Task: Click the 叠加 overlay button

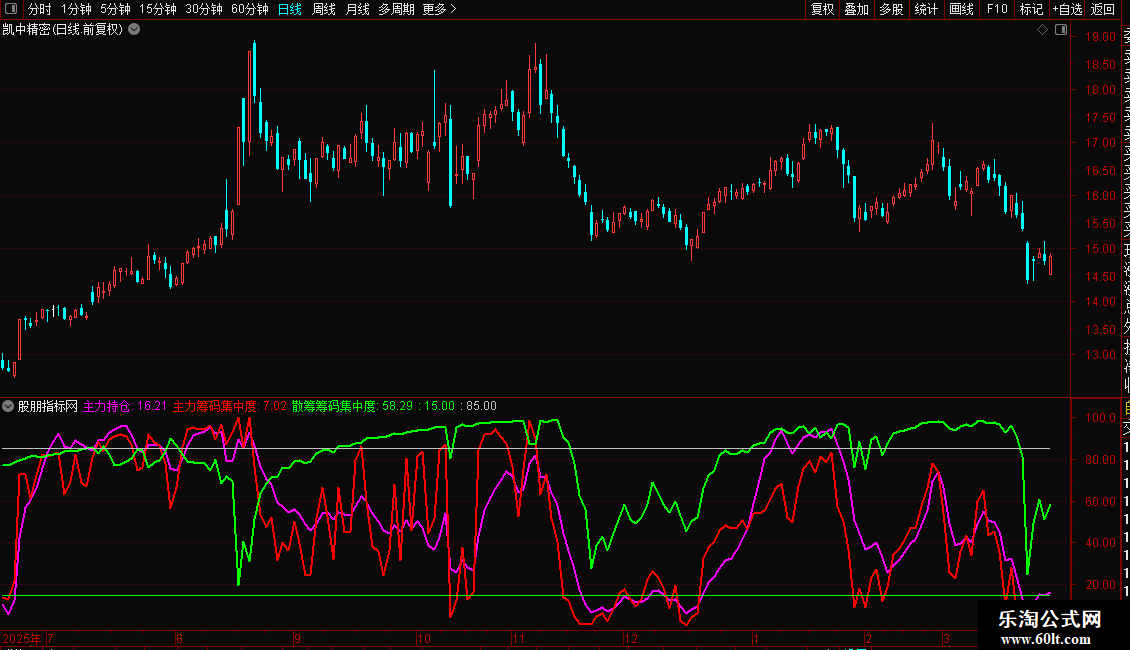Action: (857, 9)
